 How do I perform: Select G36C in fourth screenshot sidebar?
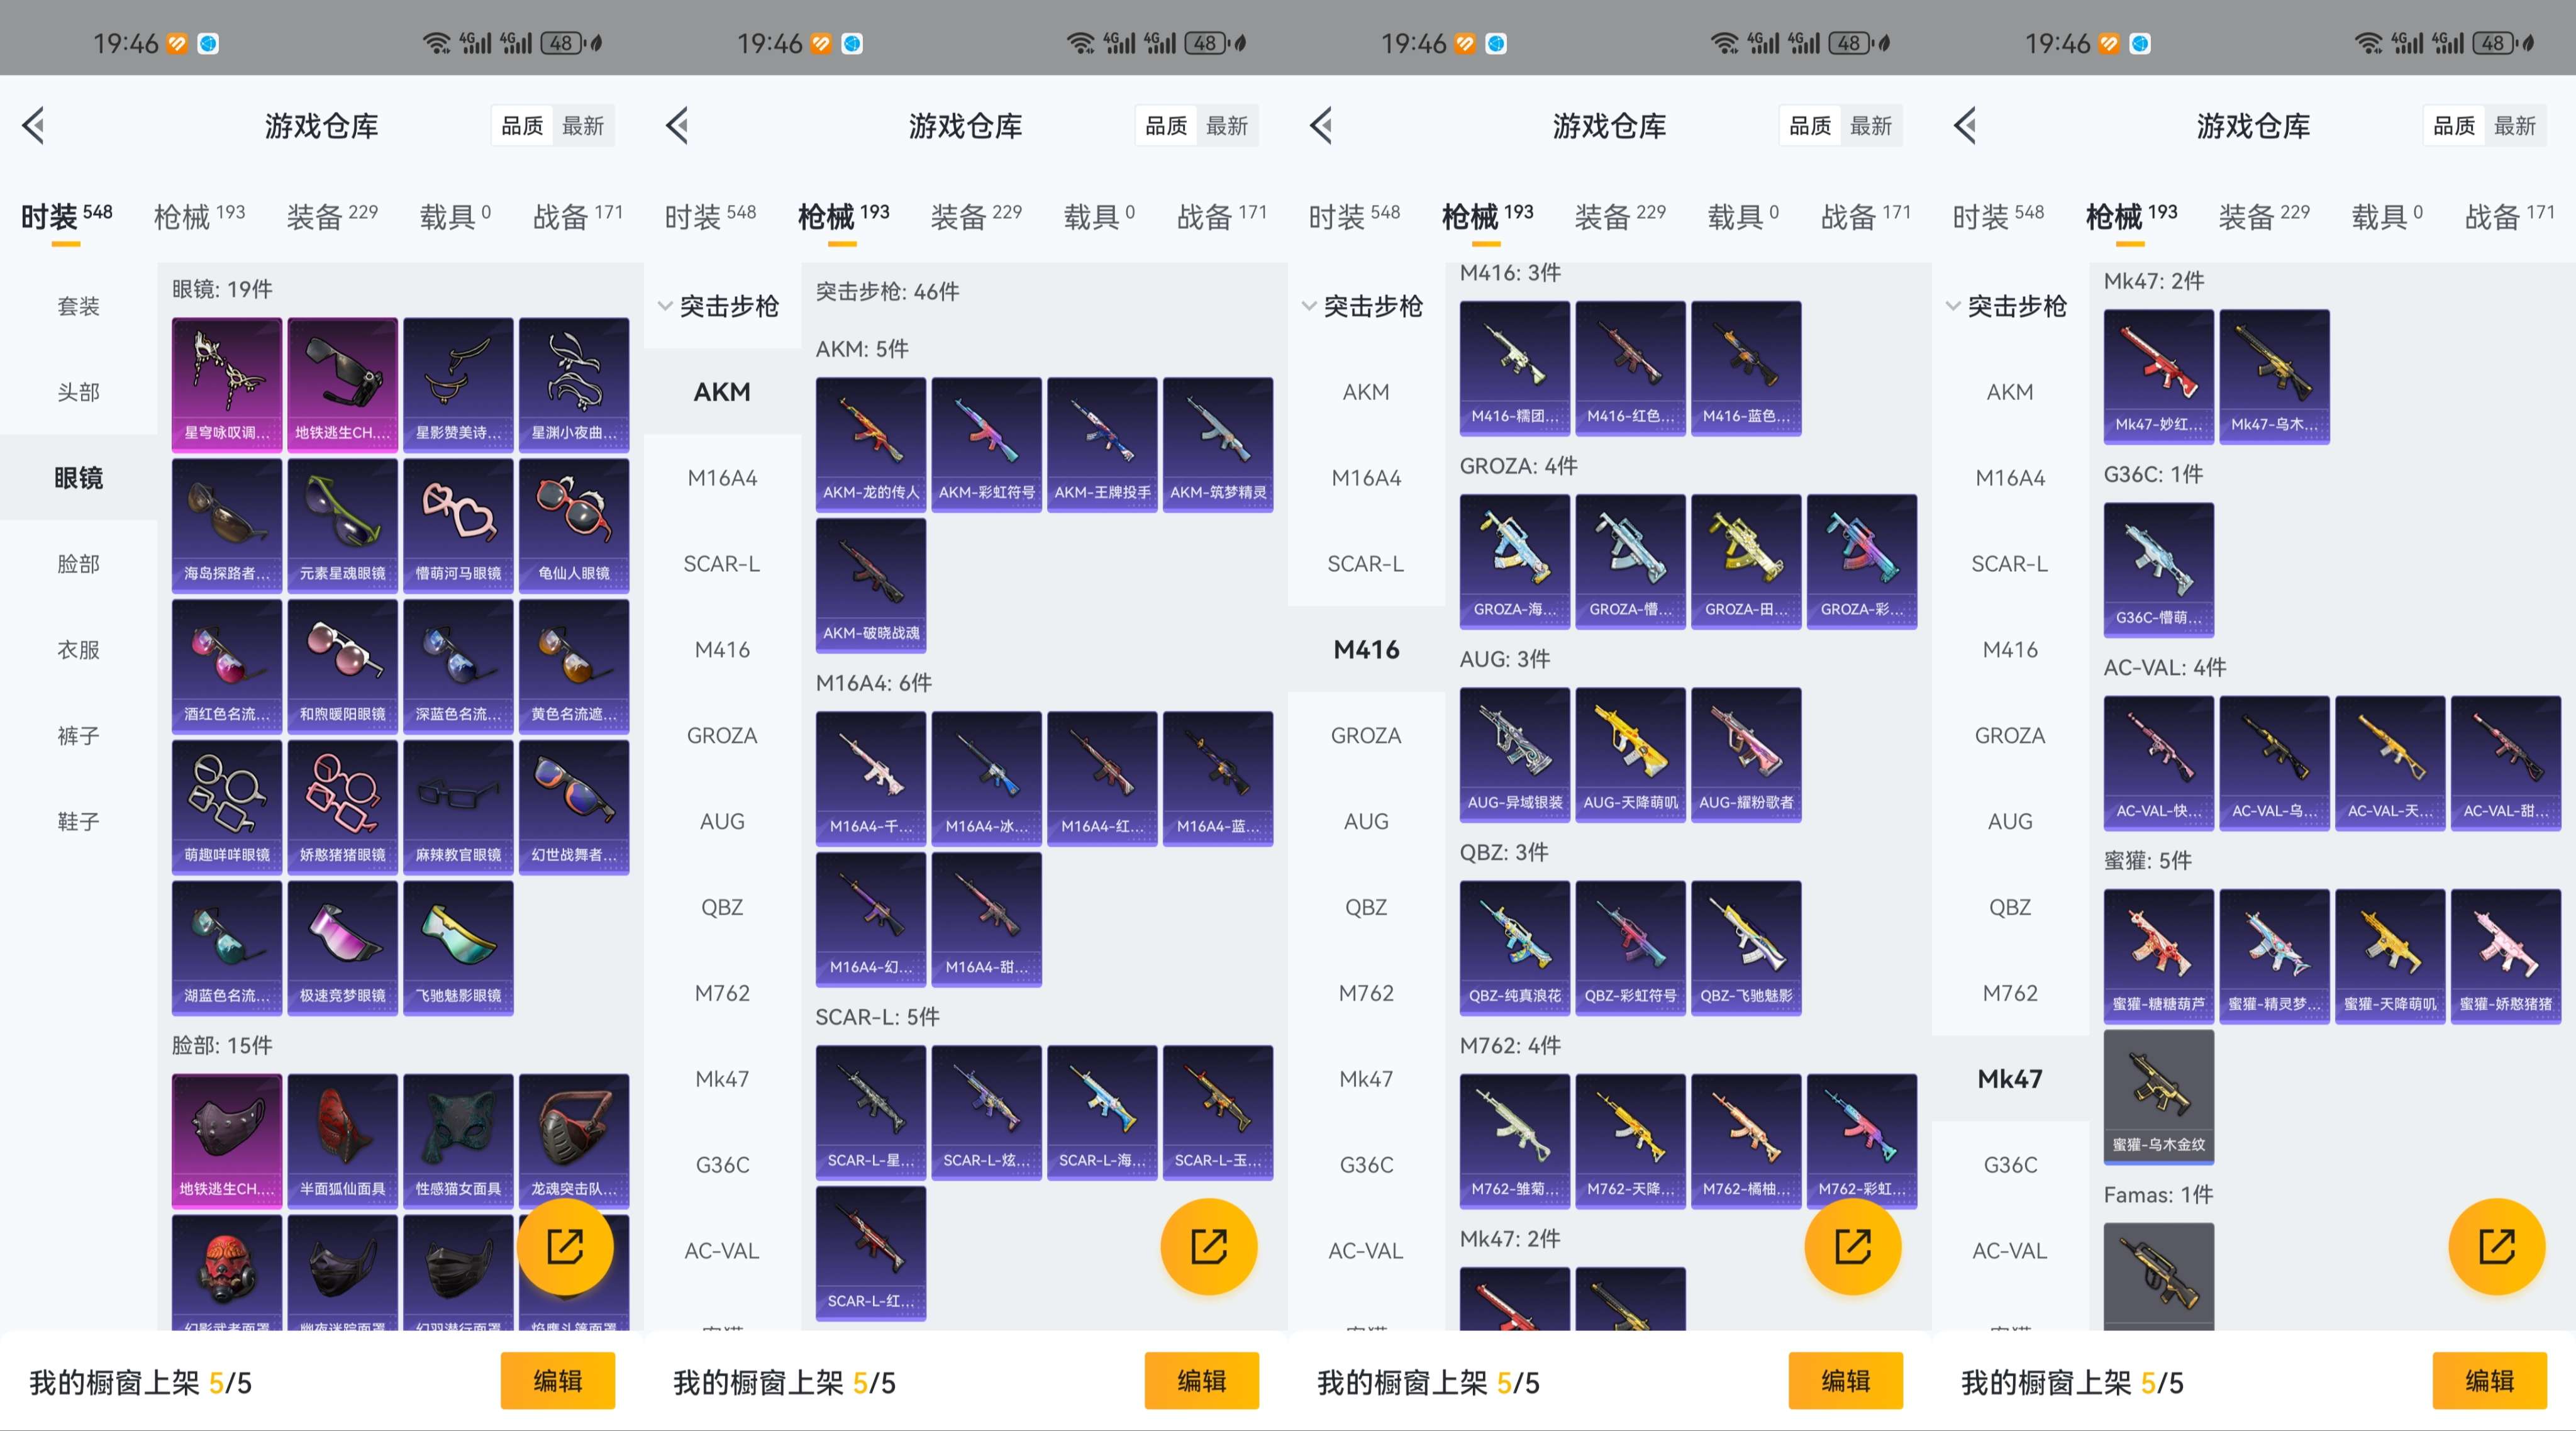pos(2010,1165)
